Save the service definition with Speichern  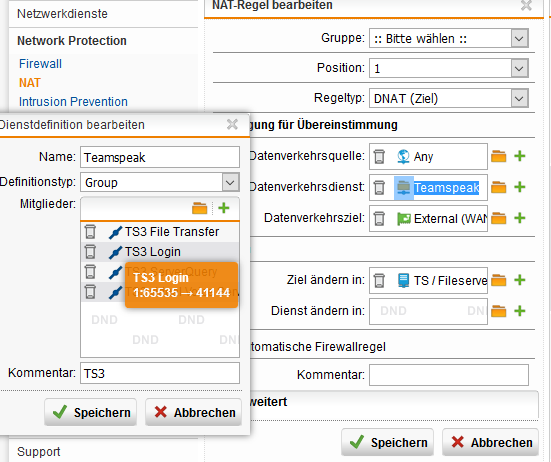pos(91,412)
